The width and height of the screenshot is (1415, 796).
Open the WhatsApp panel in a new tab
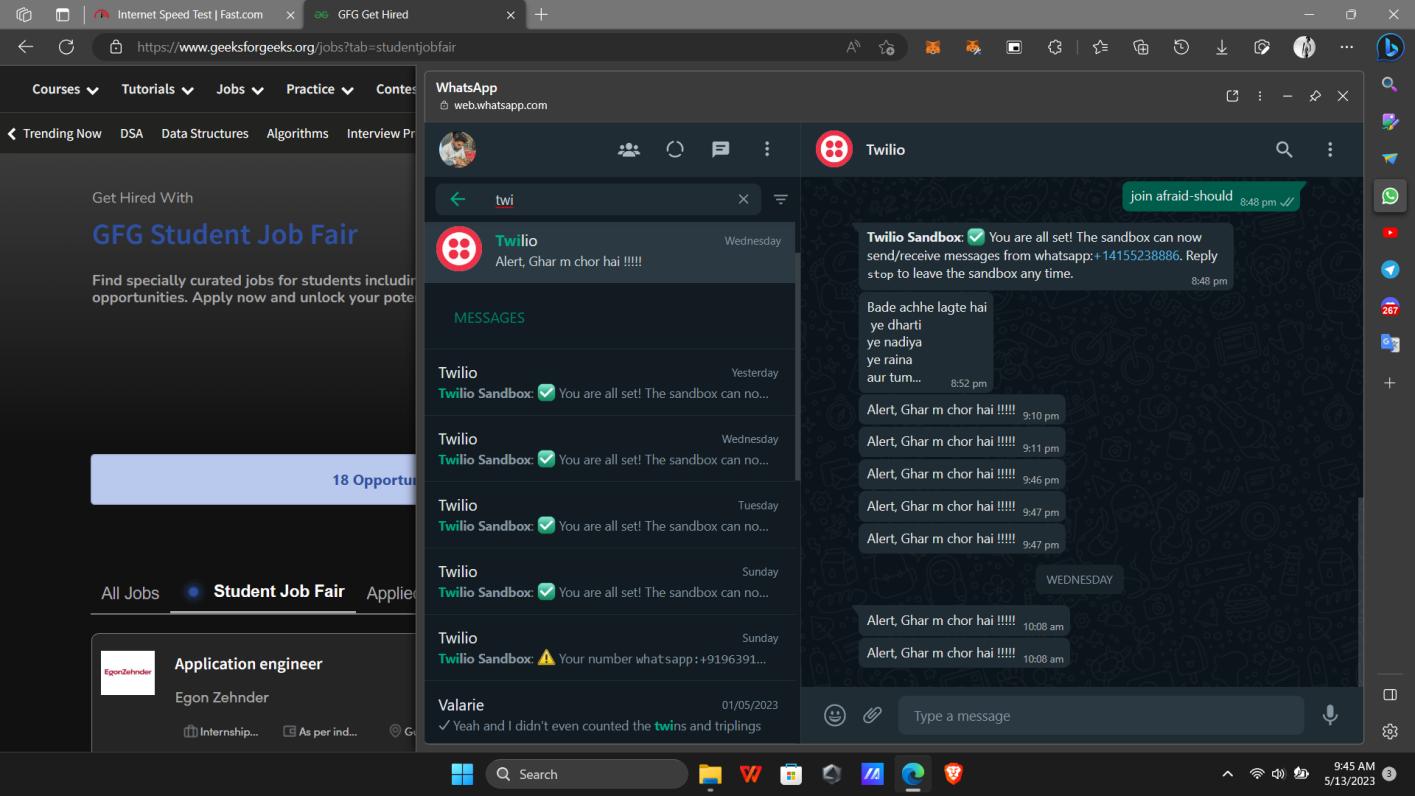click(1232, 96)
